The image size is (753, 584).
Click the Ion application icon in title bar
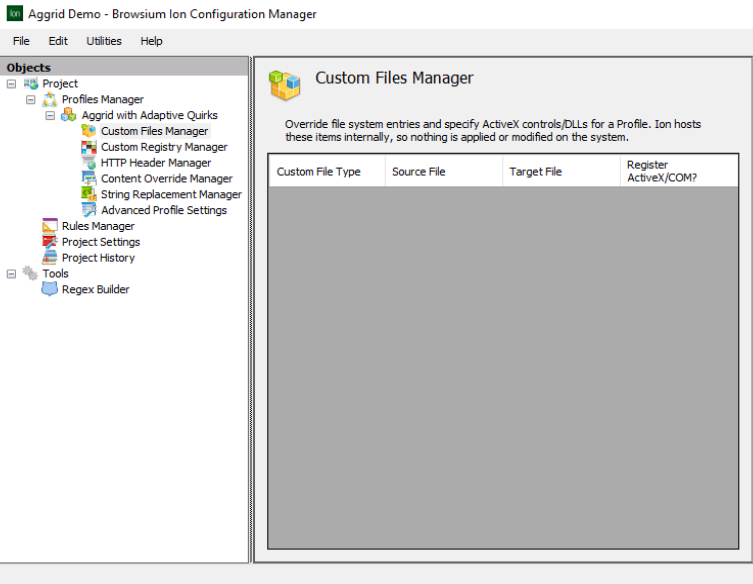pyautogui.click(x=14, y=13)
